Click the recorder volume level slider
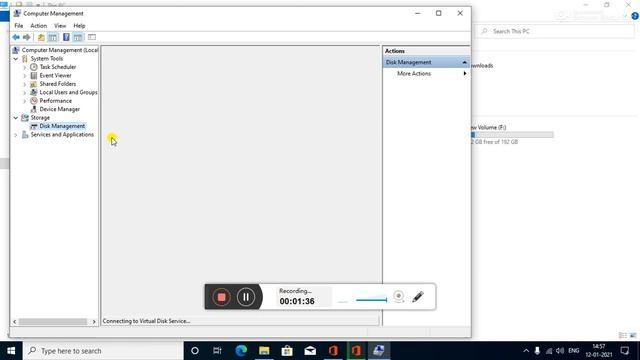 pyautogui.click(x=371, y=300)
